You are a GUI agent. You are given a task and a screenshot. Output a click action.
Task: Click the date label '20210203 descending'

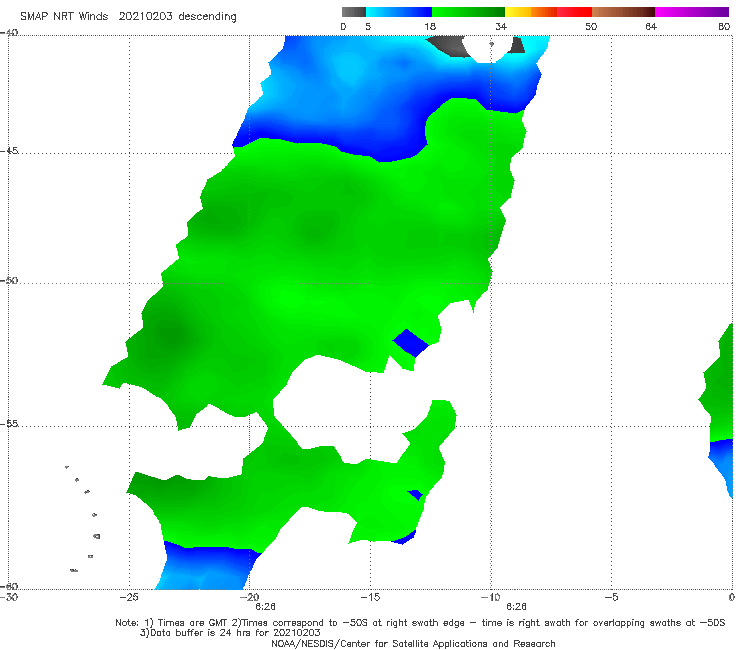(177, 16)
